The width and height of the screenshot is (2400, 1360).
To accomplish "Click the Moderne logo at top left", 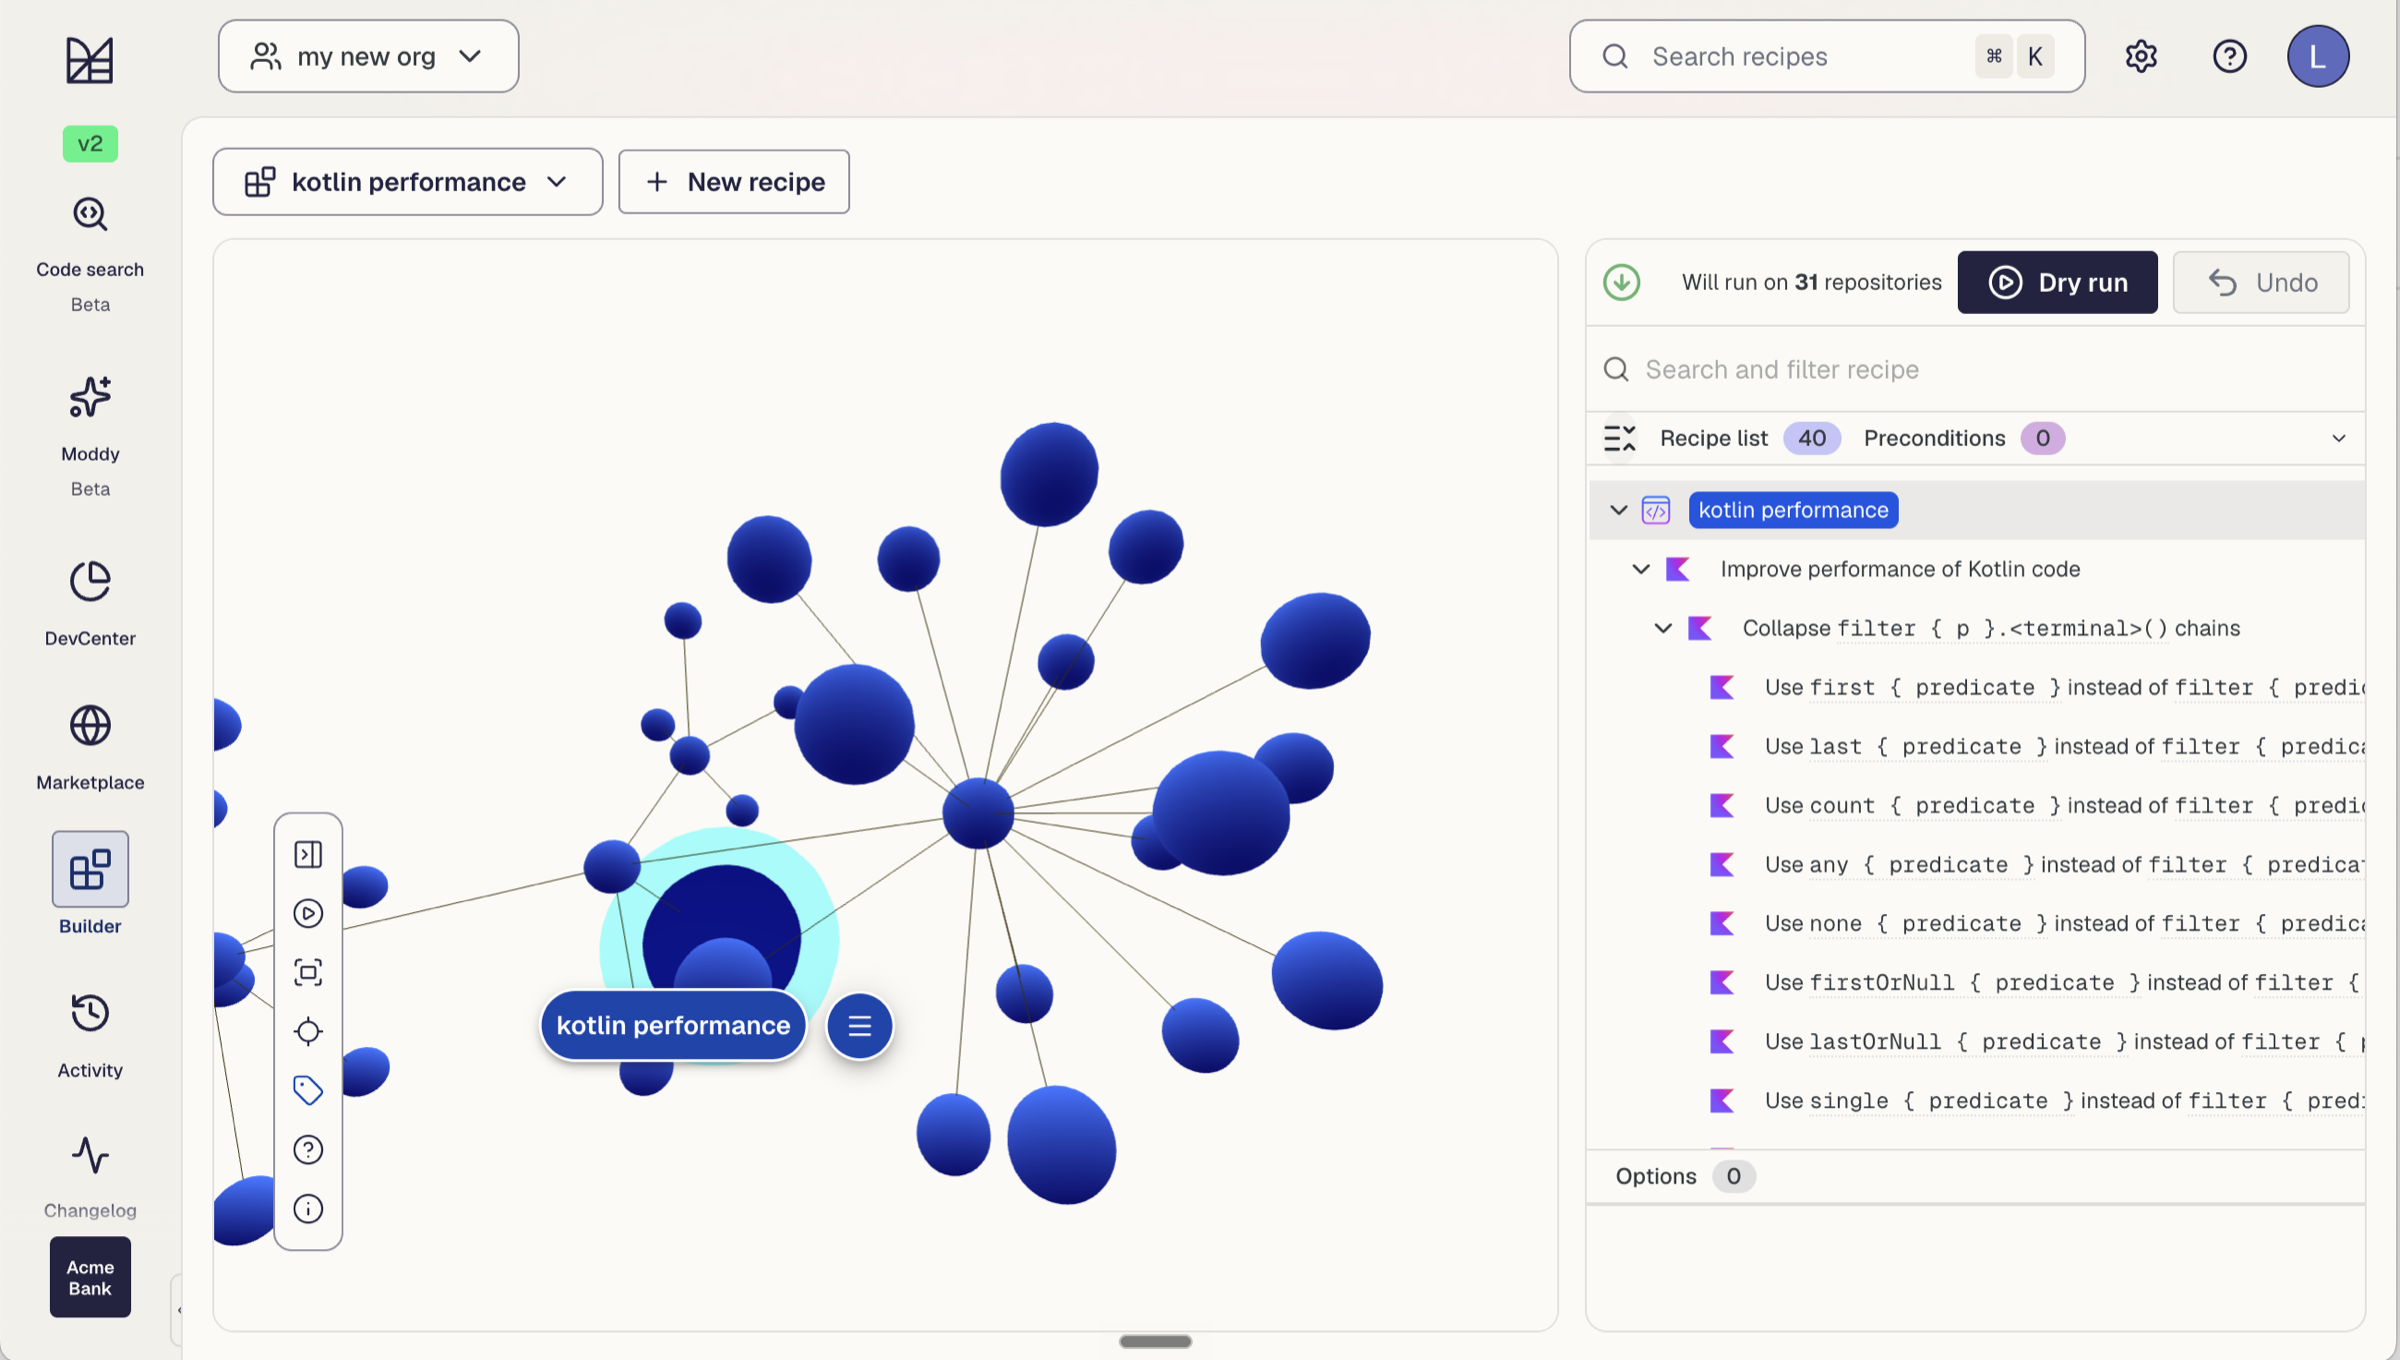I will point(90,60).
